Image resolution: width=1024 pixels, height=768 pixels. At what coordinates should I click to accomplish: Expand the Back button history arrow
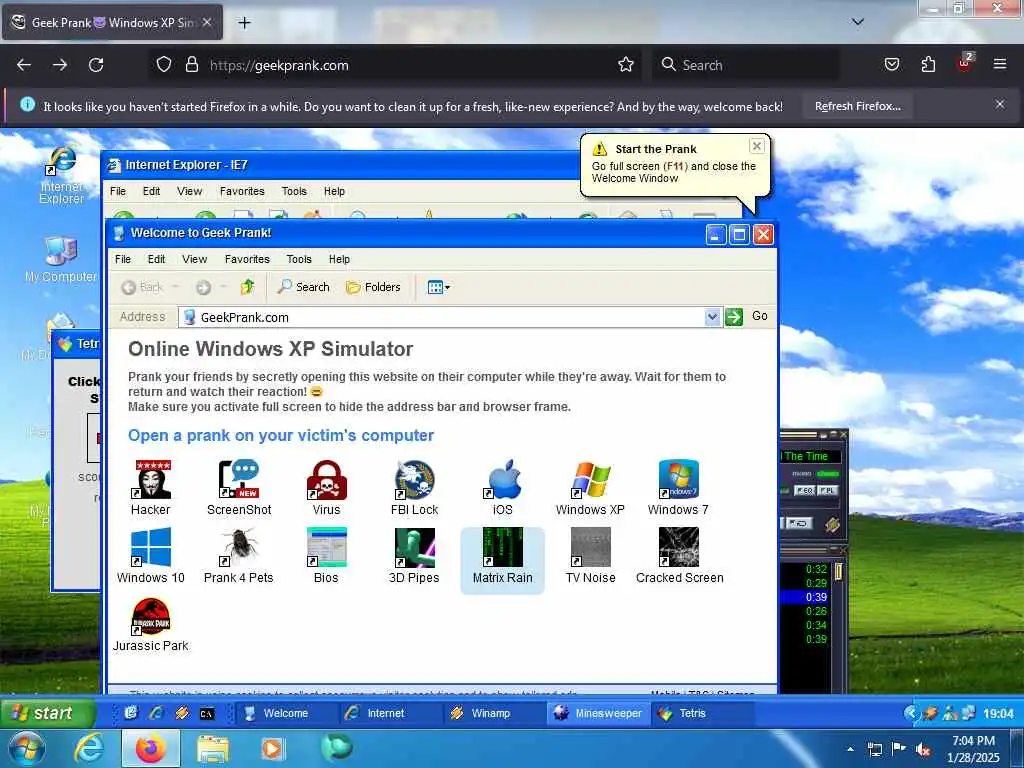click(x=175, y=287)
